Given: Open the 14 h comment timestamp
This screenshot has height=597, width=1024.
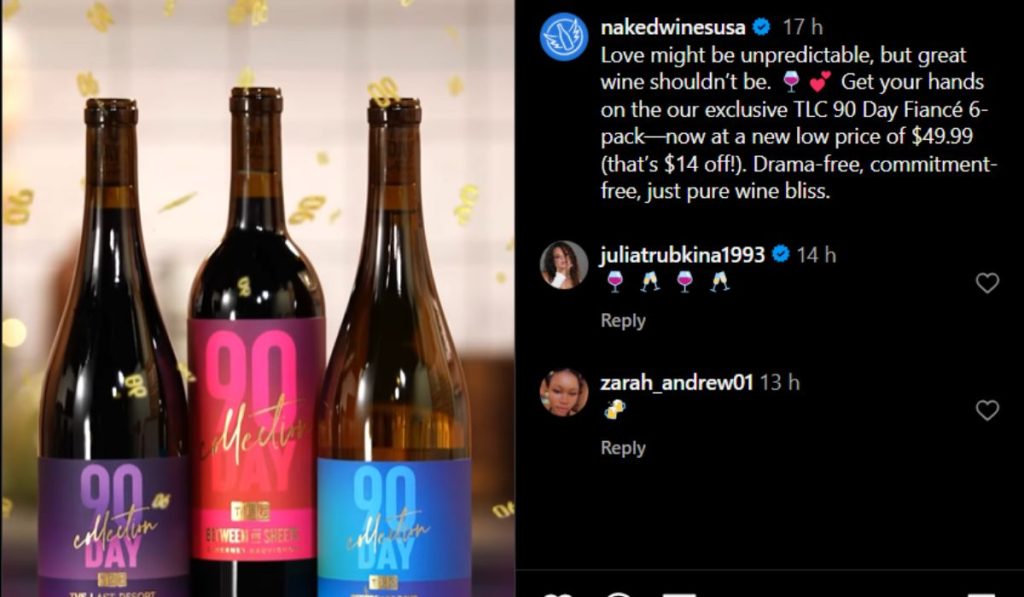Looking at the screenshot, I should [x=817, y=255].
